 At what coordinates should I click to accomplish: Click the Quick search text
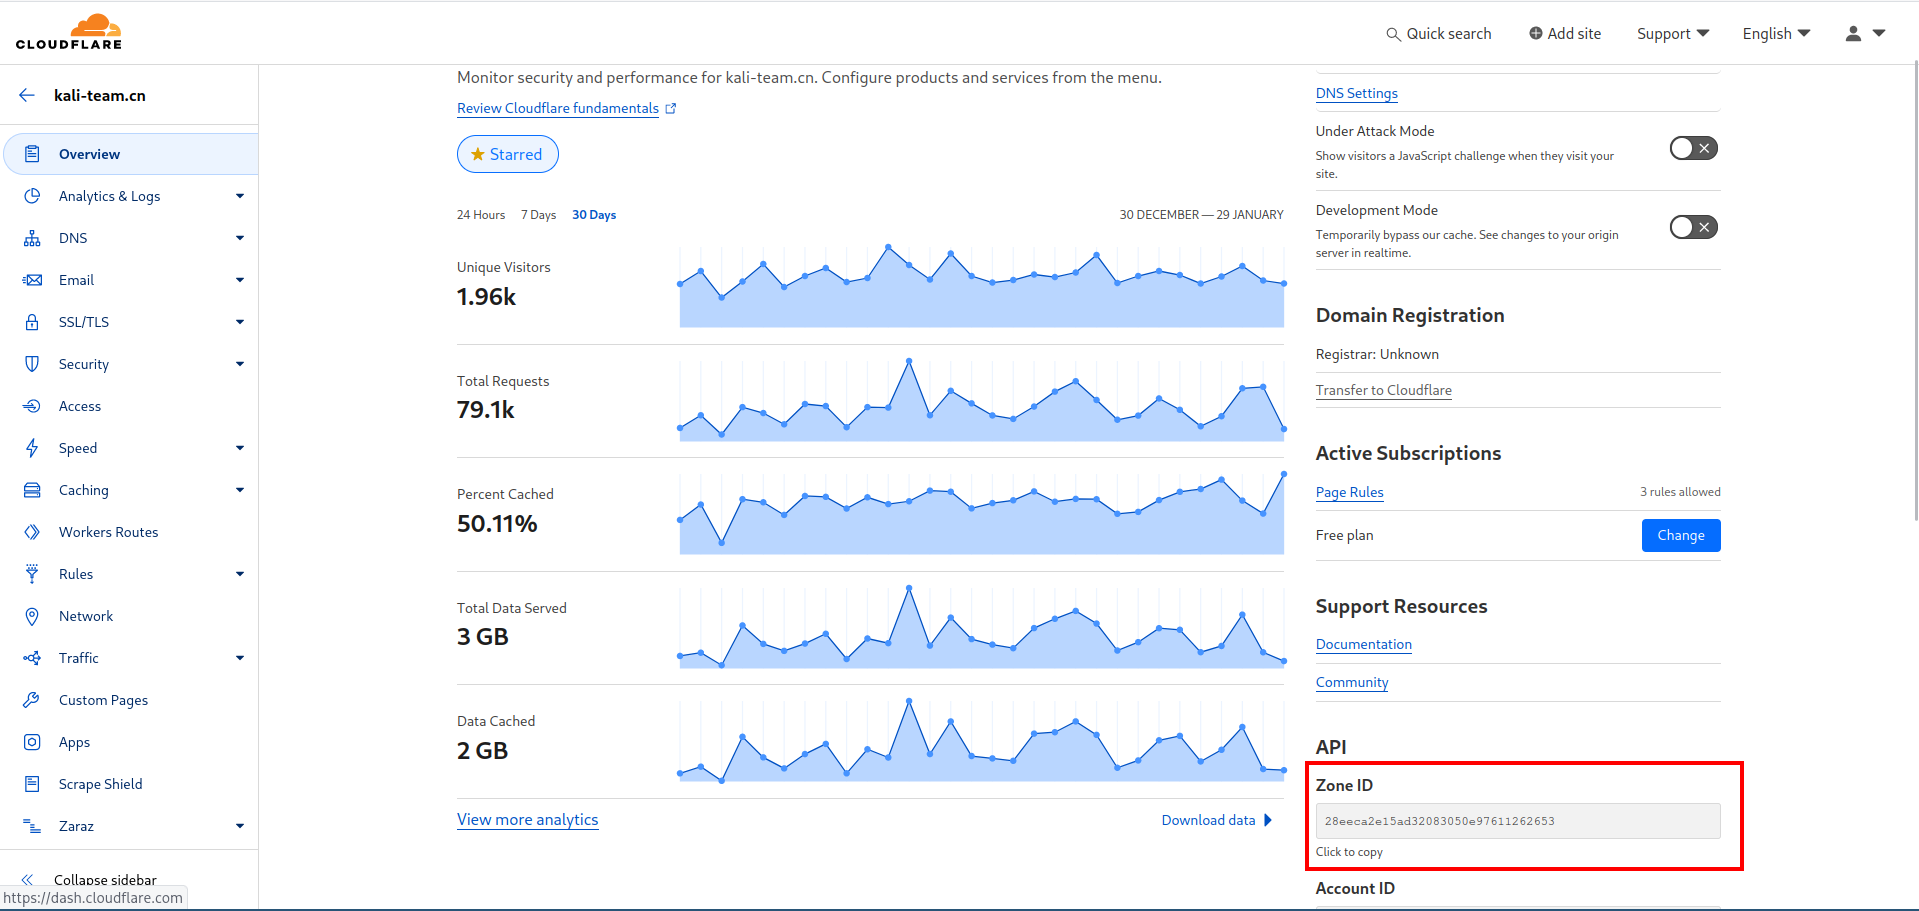point(1449,34)
